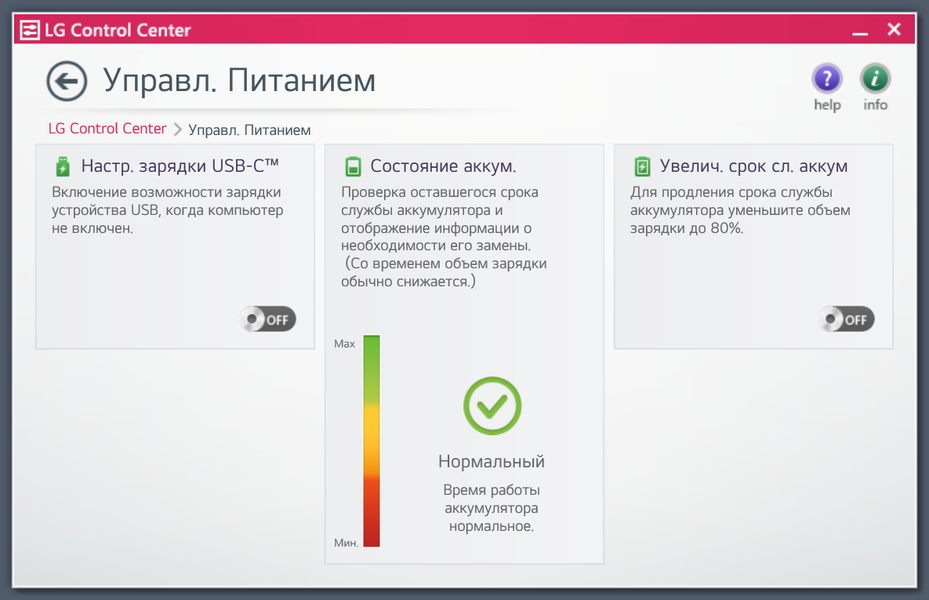Open the green info icon

(x=875, y=78)
